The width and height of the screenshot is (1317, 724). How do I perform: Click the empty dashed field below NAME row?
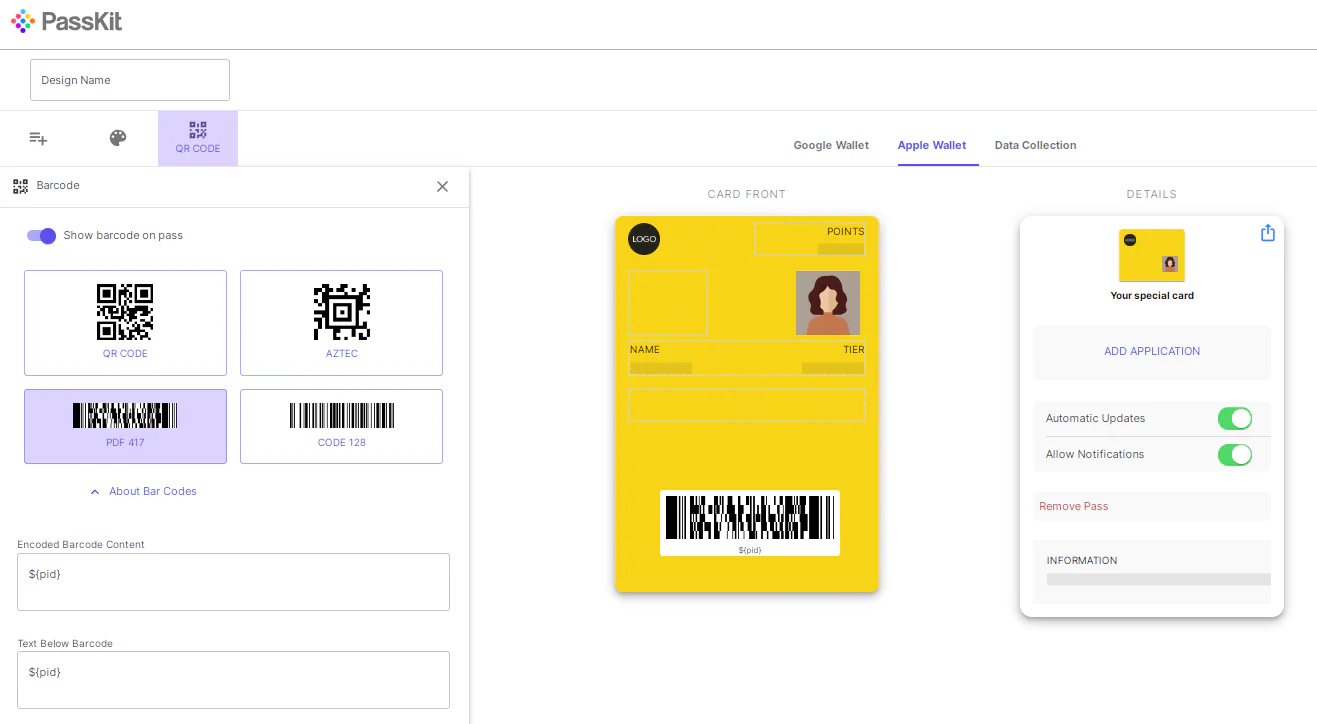click(x=747, y=405)
